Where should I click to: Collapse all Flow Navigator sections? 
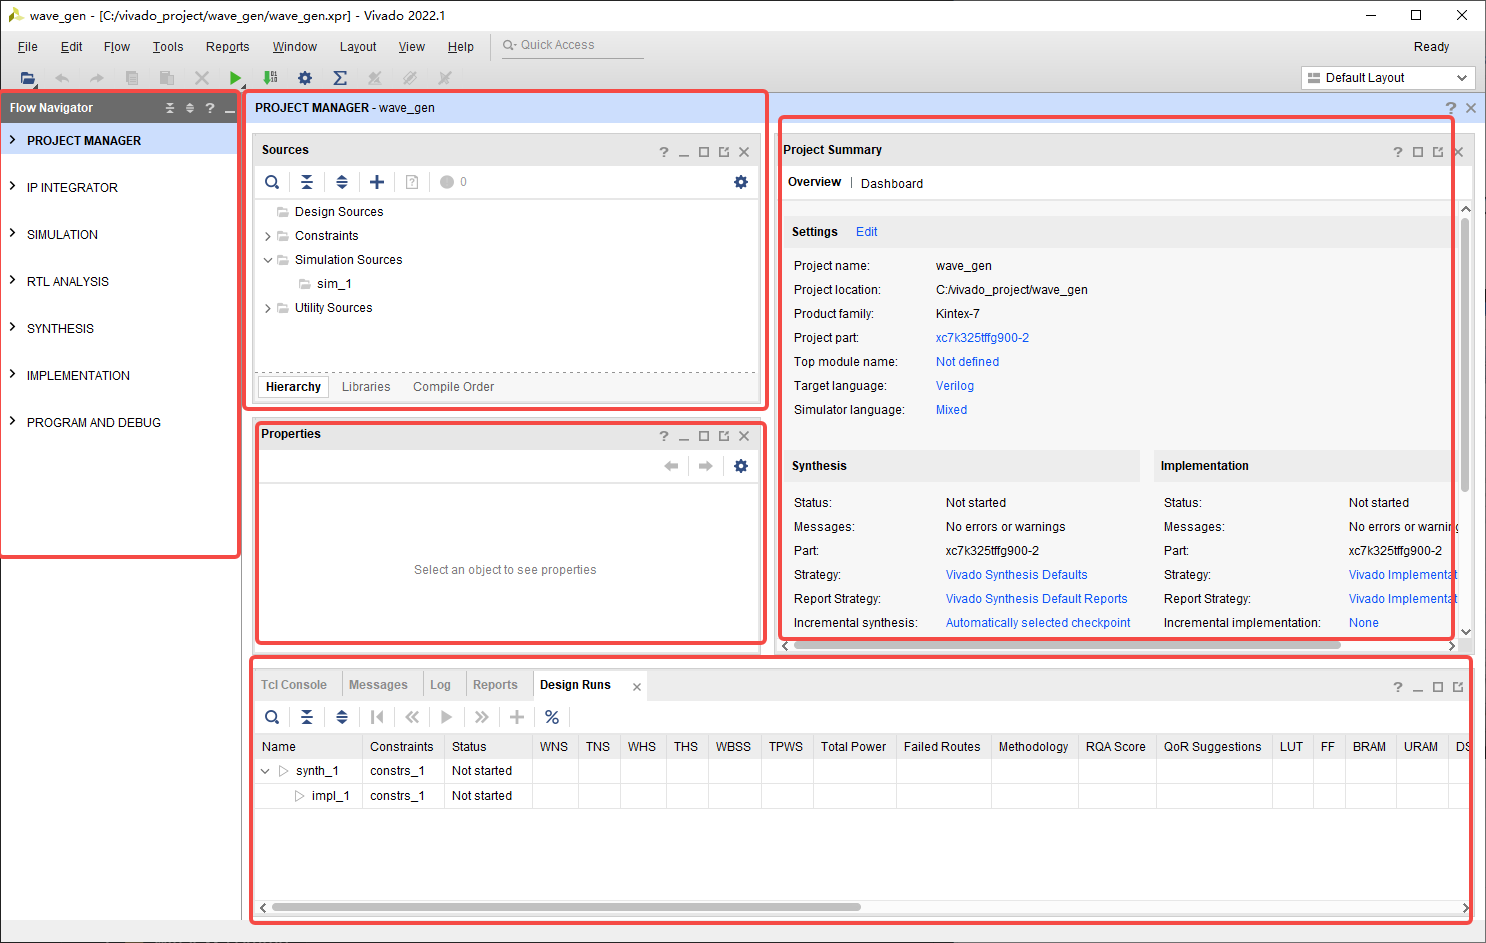(170, 108)
